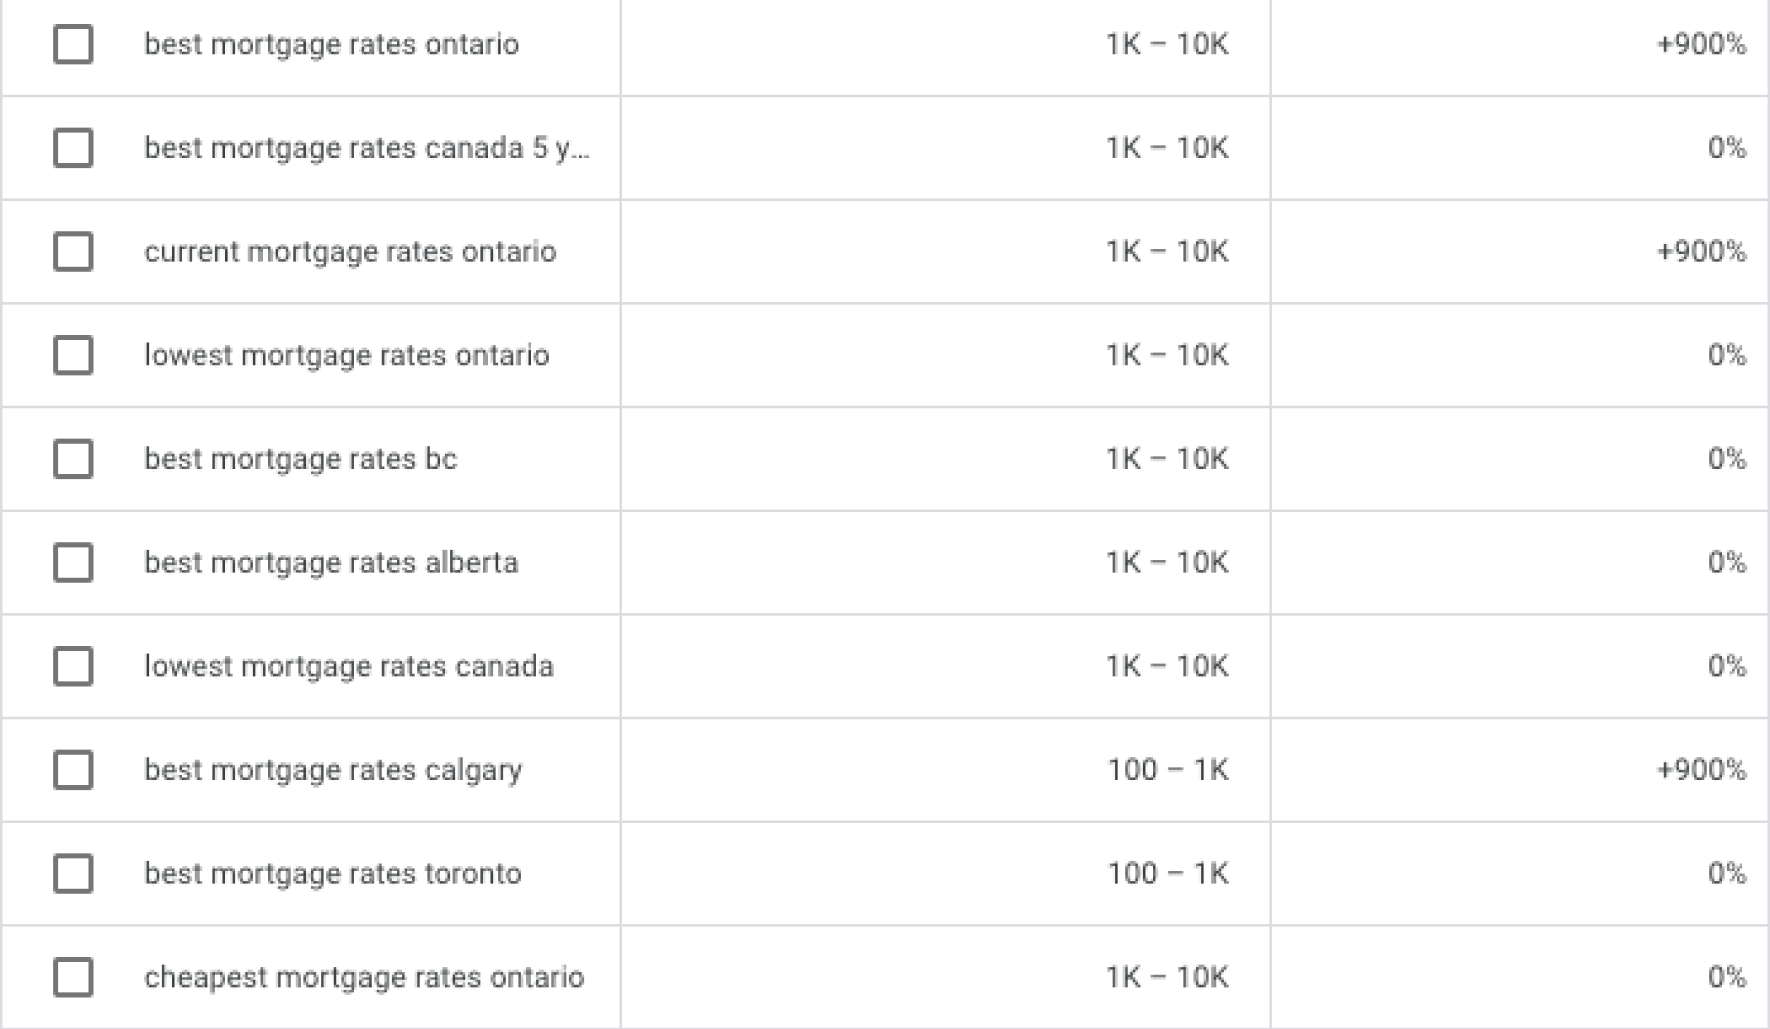The height and width of the screenshot is (1029, 1770).
Task: Toggle the 'best mortgage rates alberta' checkbox
Action: (73, 562)
